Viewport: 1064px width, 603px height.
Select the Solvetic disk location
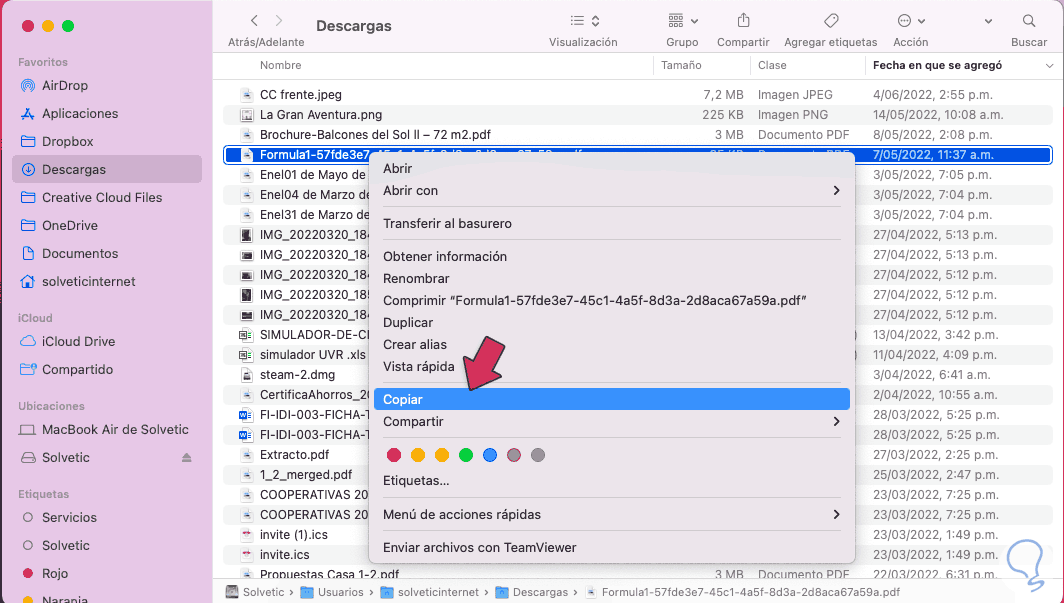click(66, 458)
